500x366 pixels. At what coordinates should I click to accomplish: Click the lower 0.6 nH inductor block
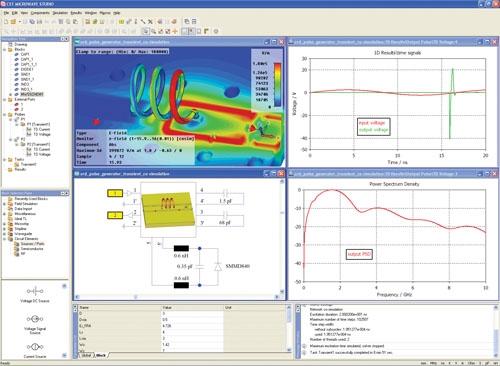(x=181, y=285)
